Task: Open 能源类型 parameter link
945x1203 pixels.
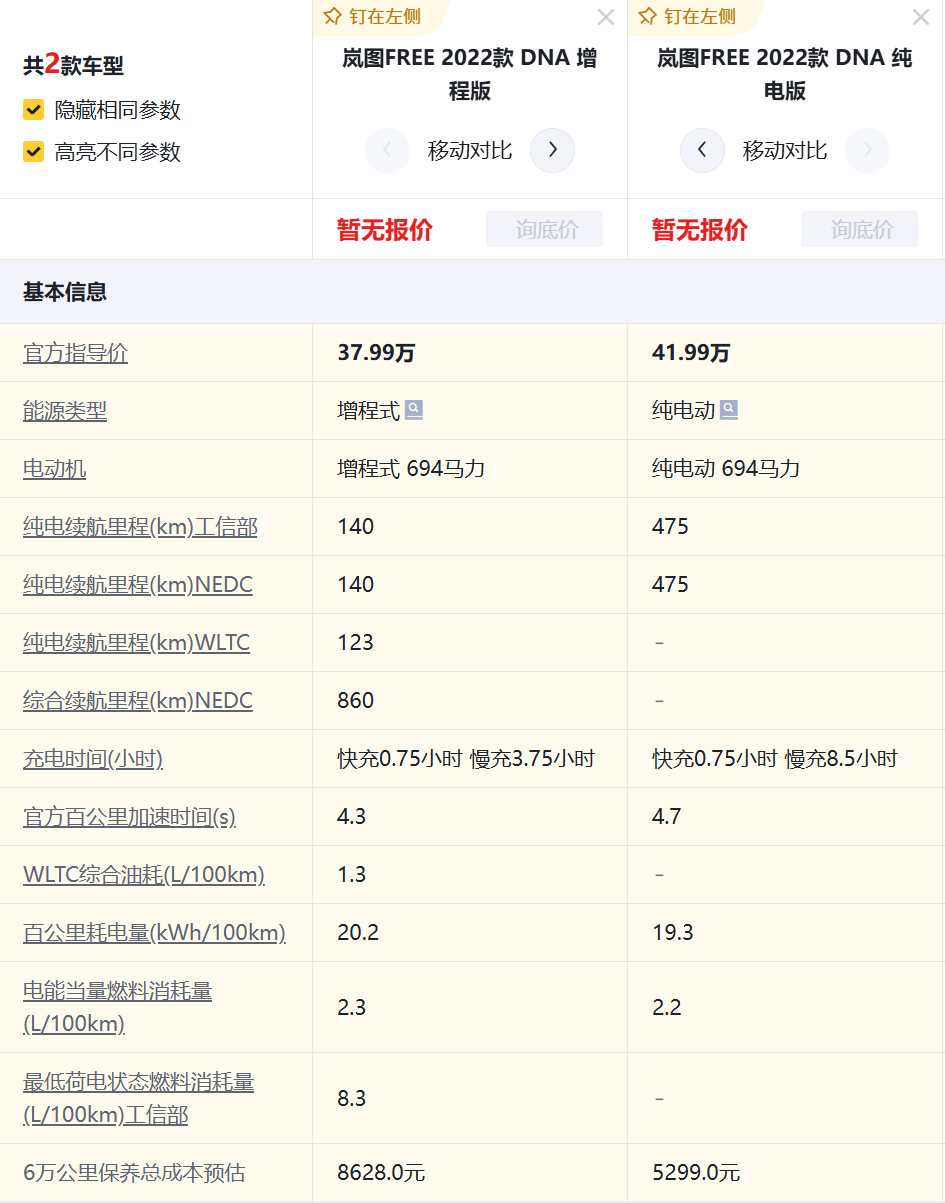Action: 65,411
